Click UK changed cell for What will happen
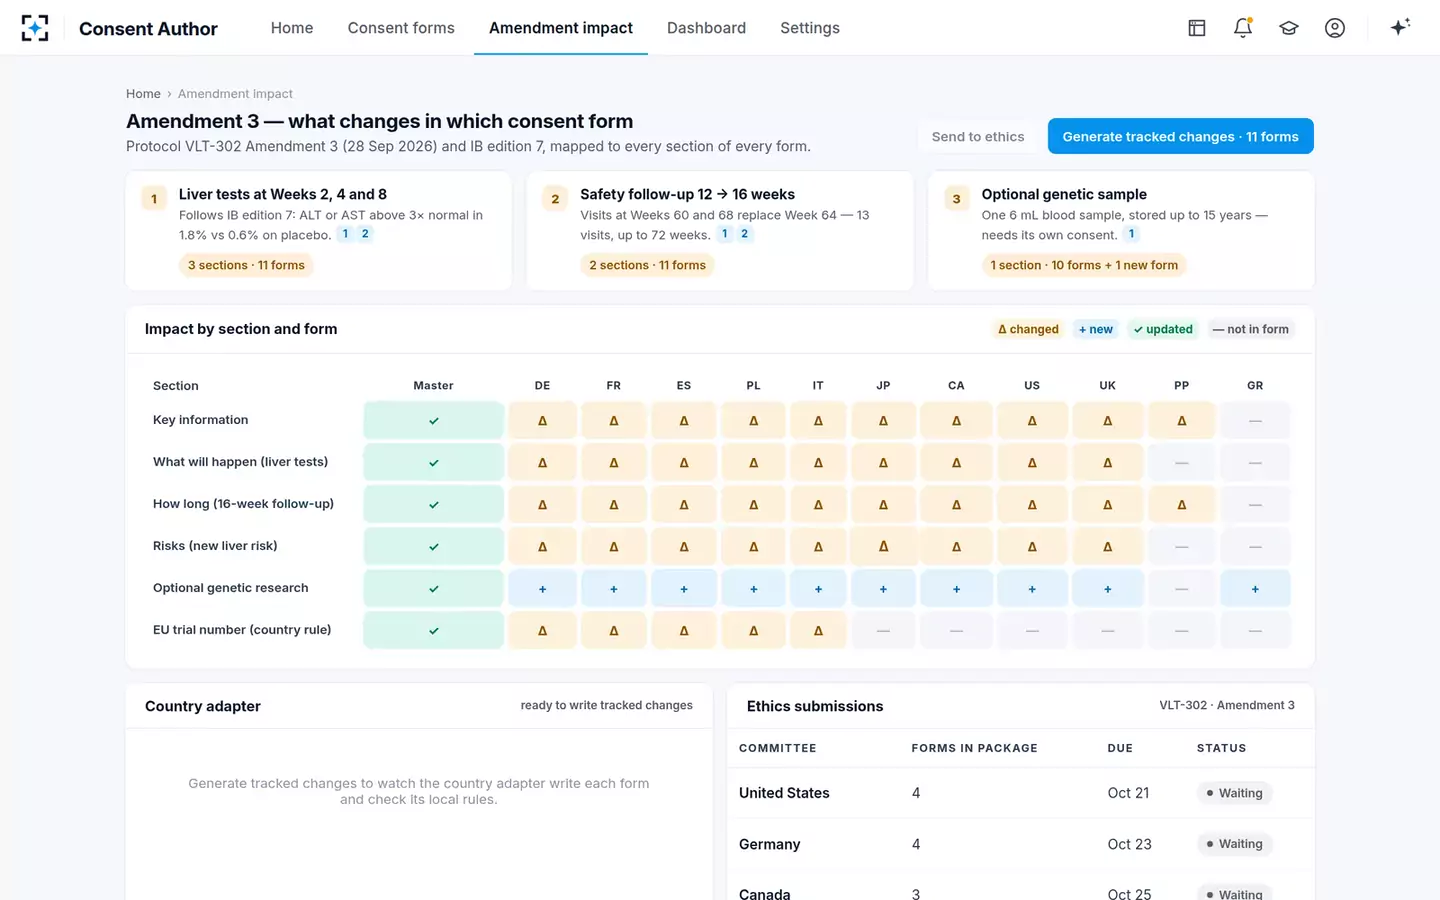 click(x=1107, y=463)
